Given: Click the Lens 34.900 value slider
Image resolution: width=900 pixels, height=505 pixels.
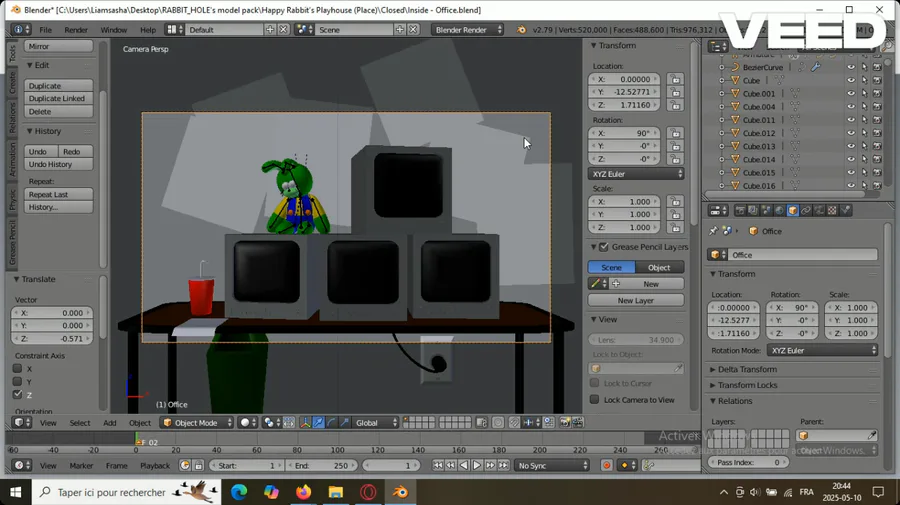Looking at the screenshot, I should coord(635,340).
